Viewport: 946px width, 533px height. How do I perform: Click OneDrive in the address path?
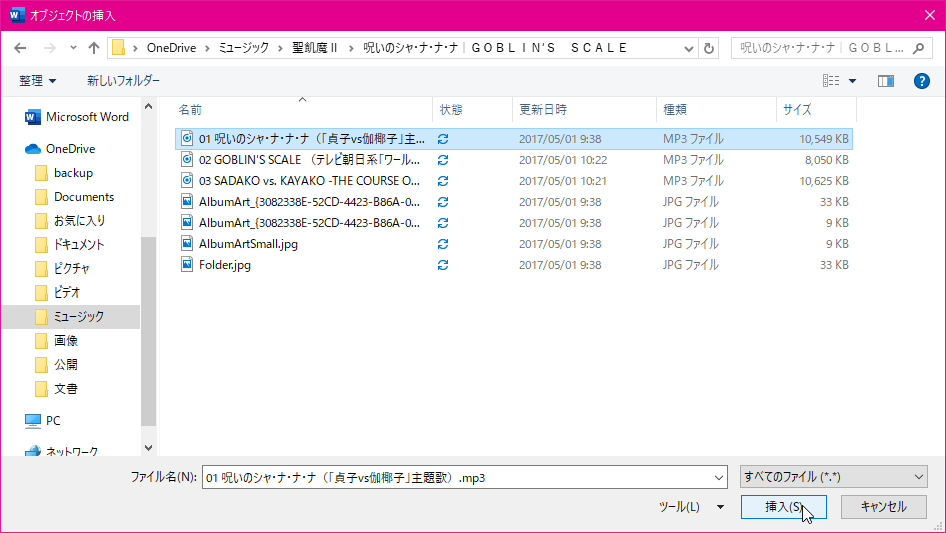coord(171,48)
